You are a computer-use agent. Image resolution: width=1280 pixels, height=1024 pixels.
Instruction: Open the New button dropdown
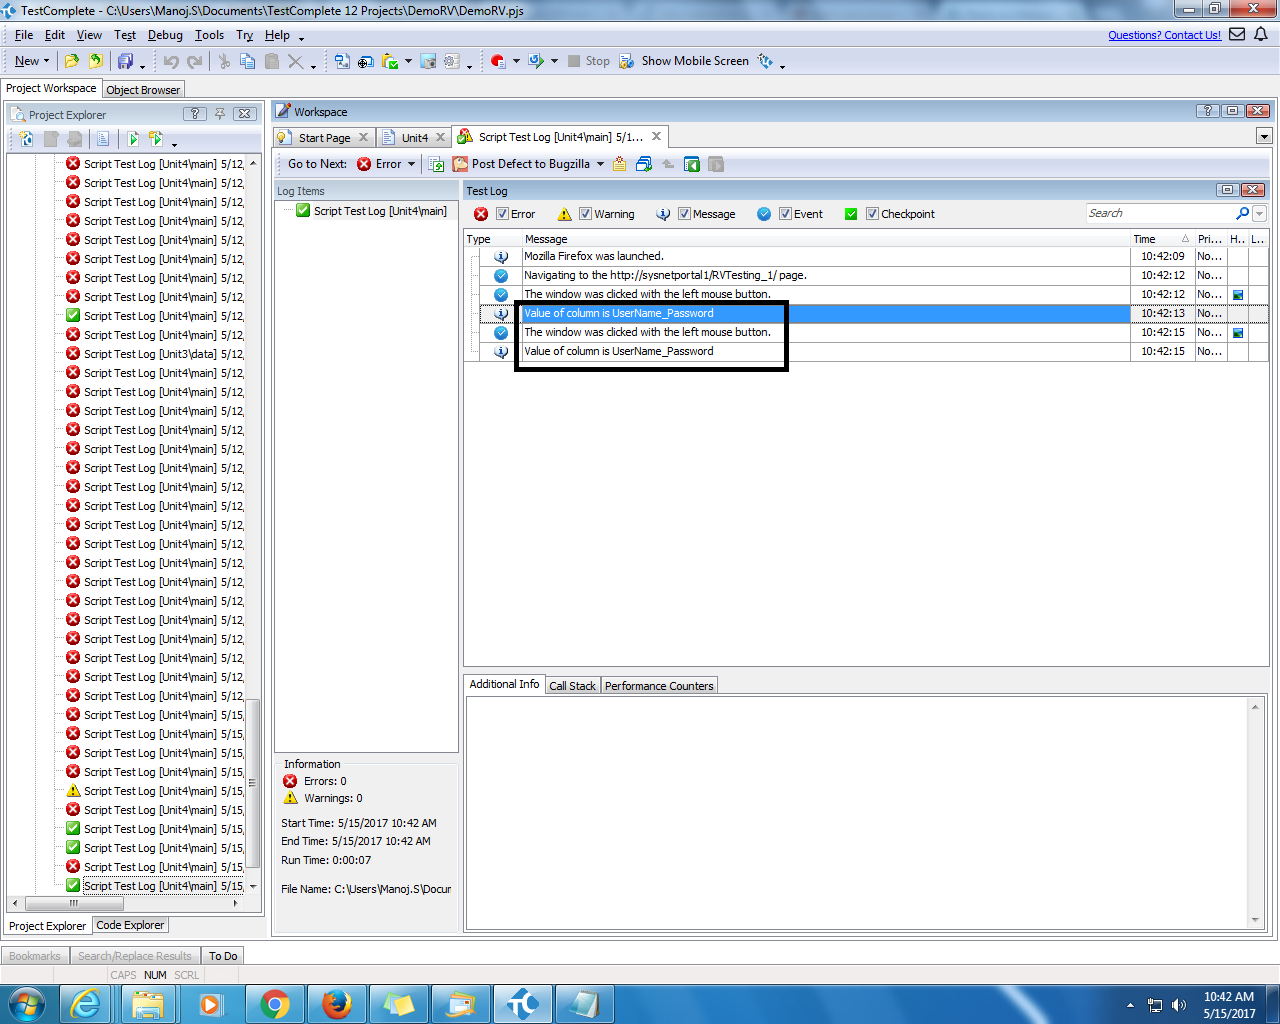(46, 61)
